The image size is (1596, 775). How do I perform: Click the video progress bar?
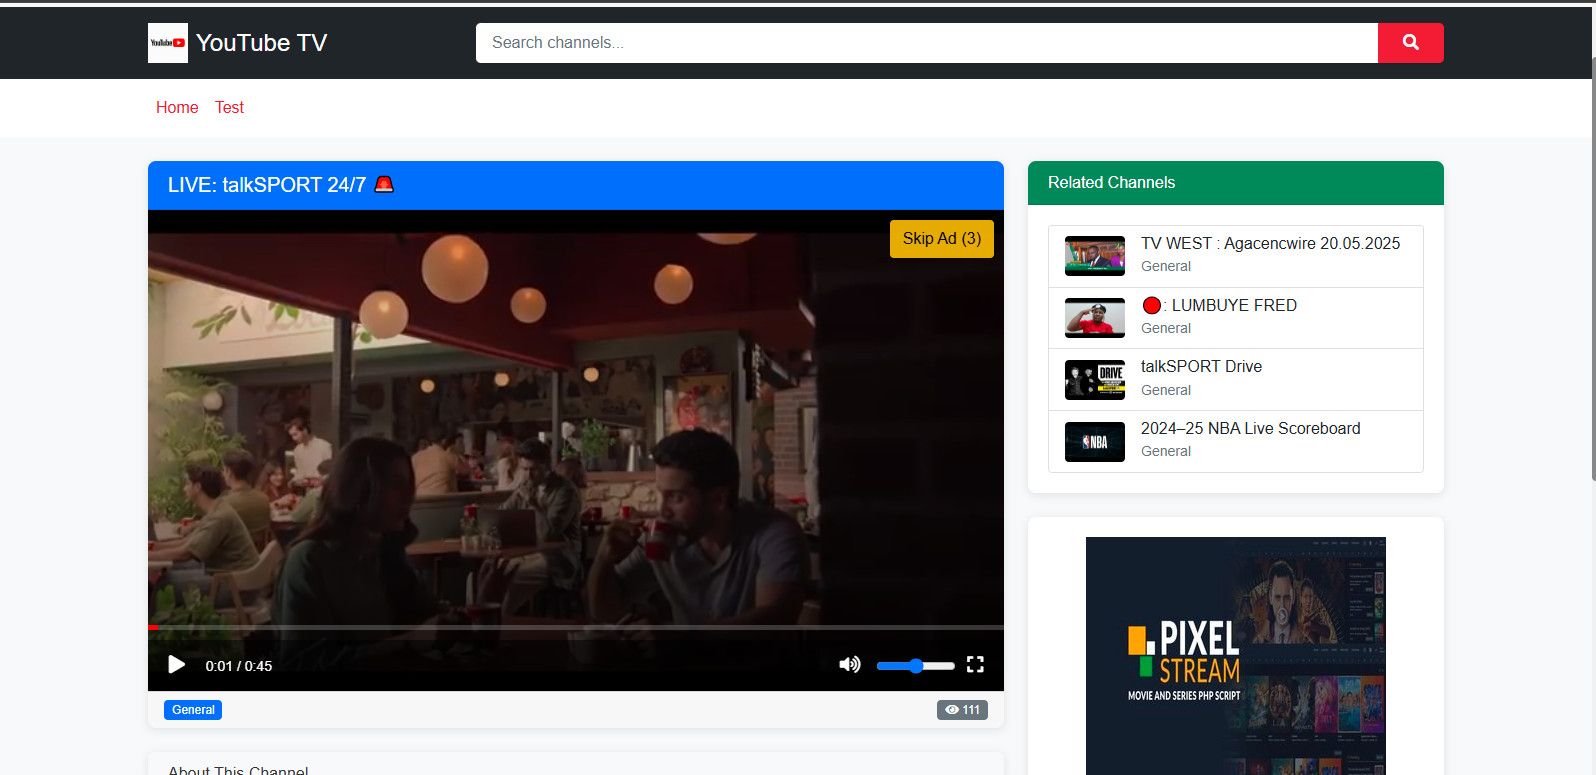tap(575, 628)
